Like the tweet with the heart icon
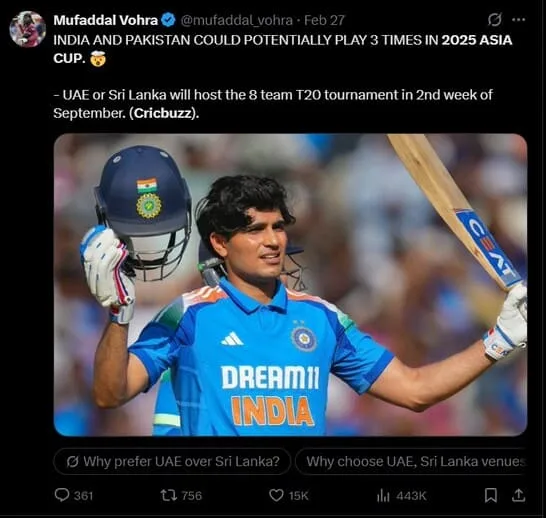The image size is (546, 518). 277,495
